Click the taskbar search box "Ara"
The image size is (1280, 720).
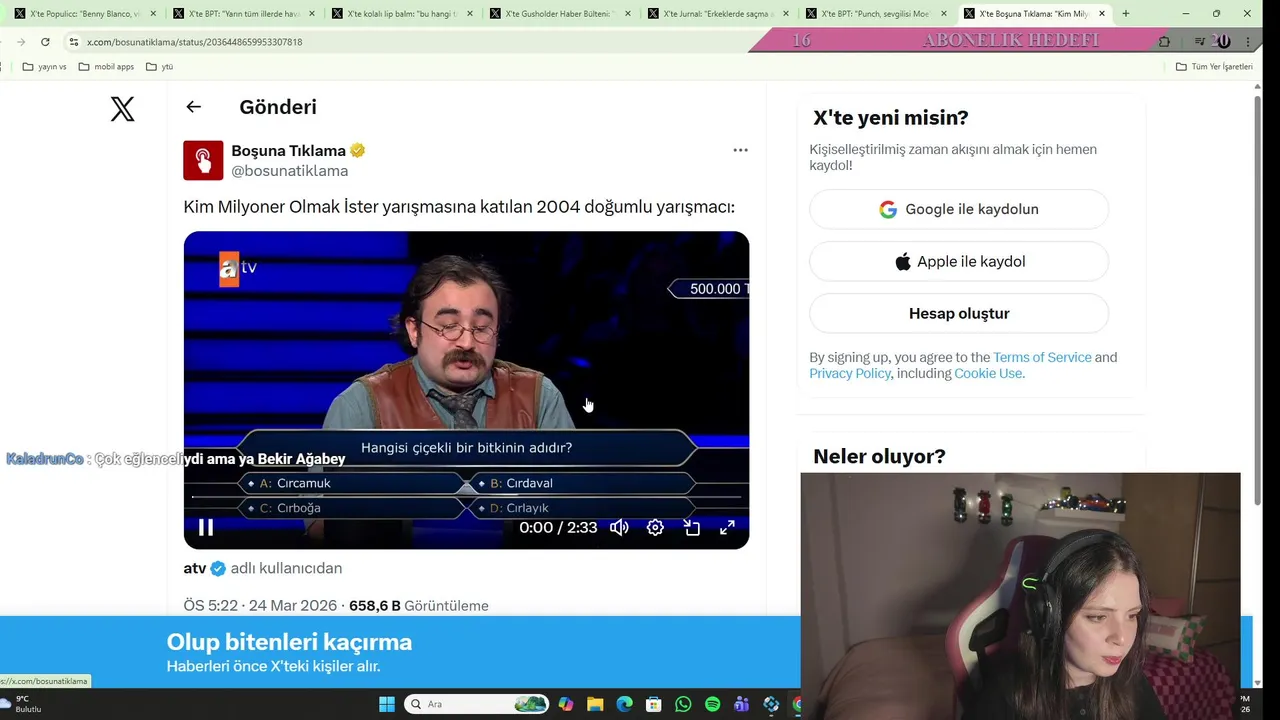point(477,704)
